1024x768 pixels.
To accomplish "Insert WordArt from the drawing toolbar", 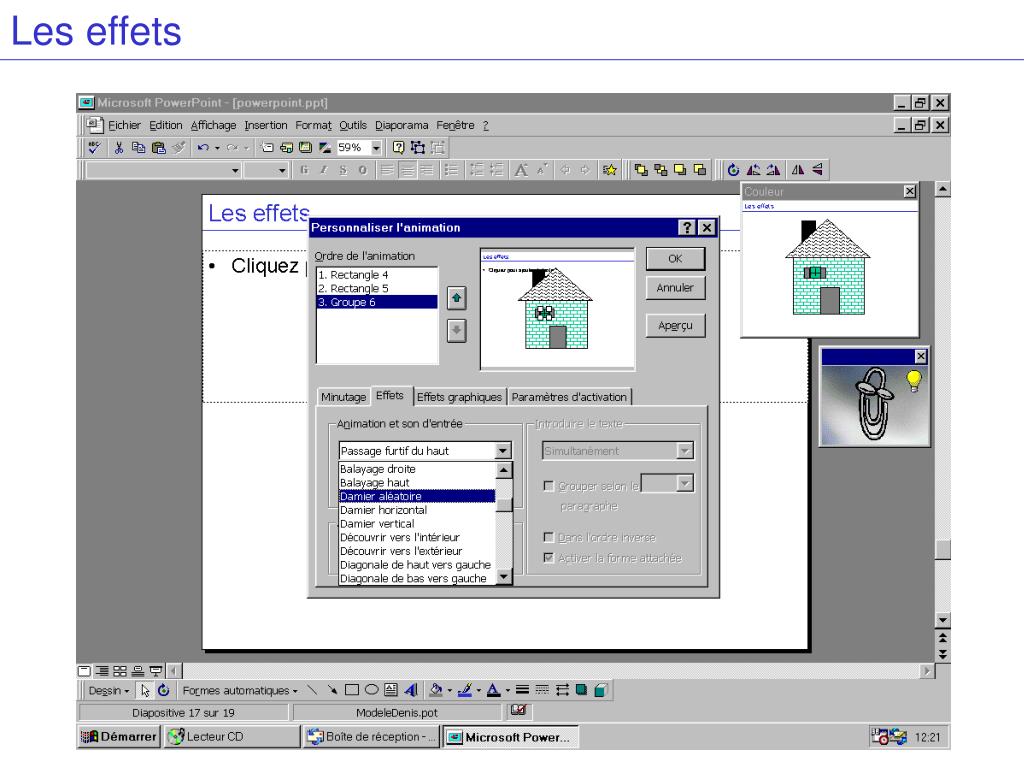I will pos(411,690).
